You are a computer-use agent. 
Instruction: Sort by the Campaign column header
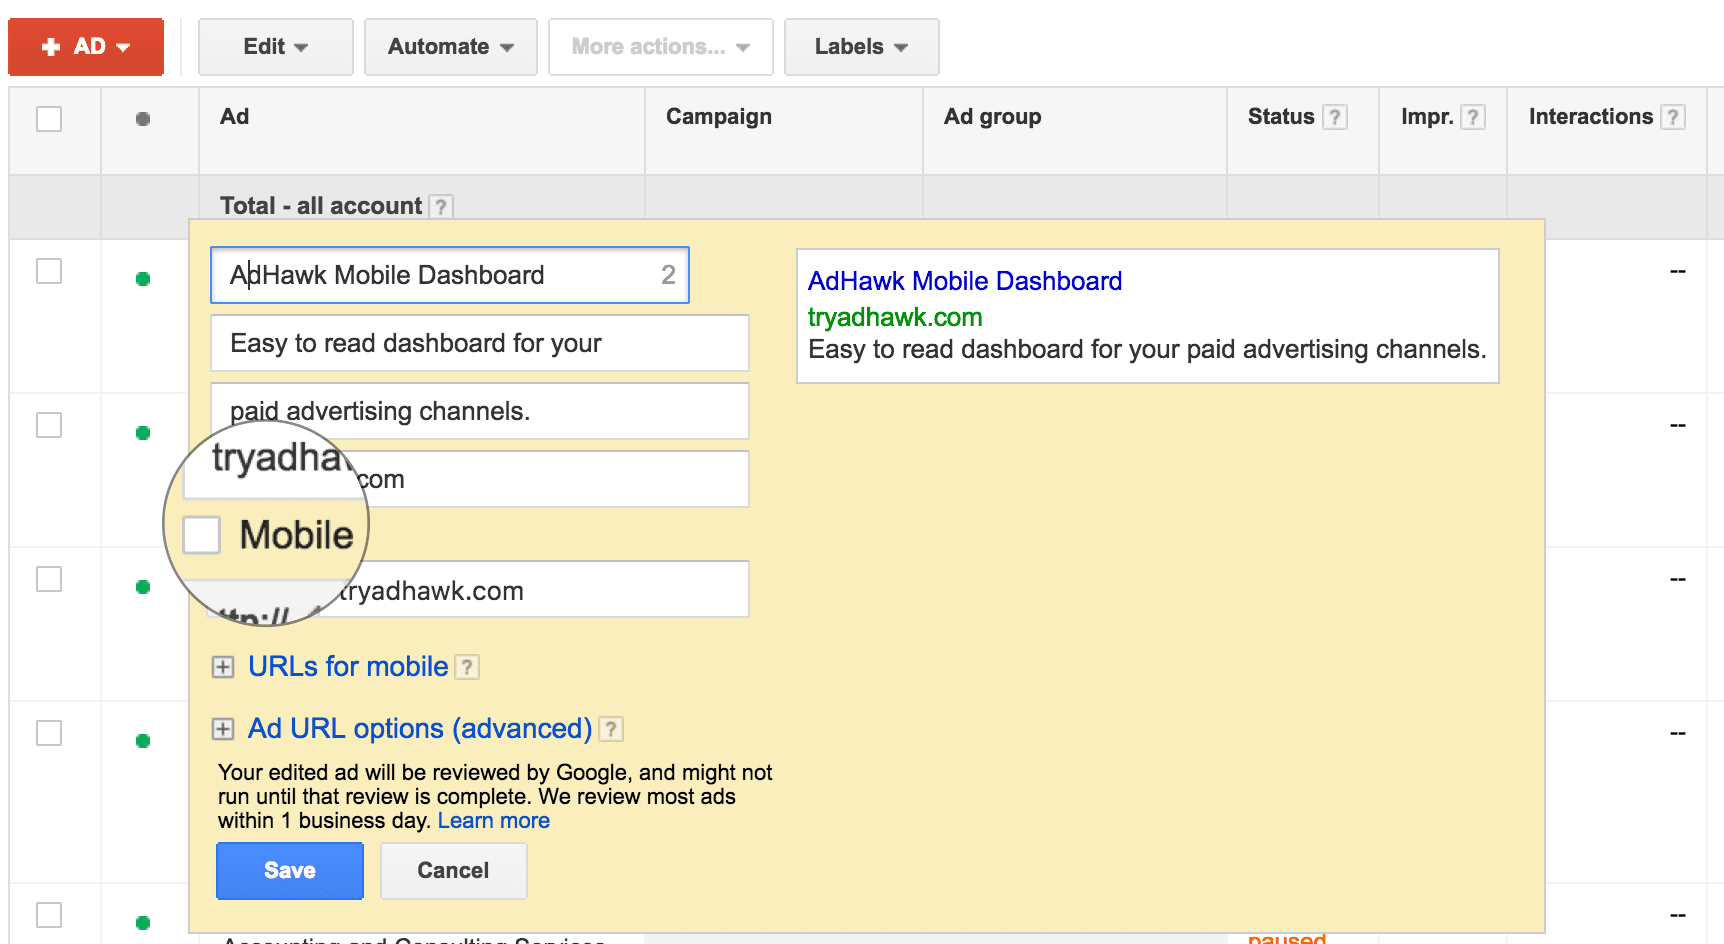[x=719, y=116]
